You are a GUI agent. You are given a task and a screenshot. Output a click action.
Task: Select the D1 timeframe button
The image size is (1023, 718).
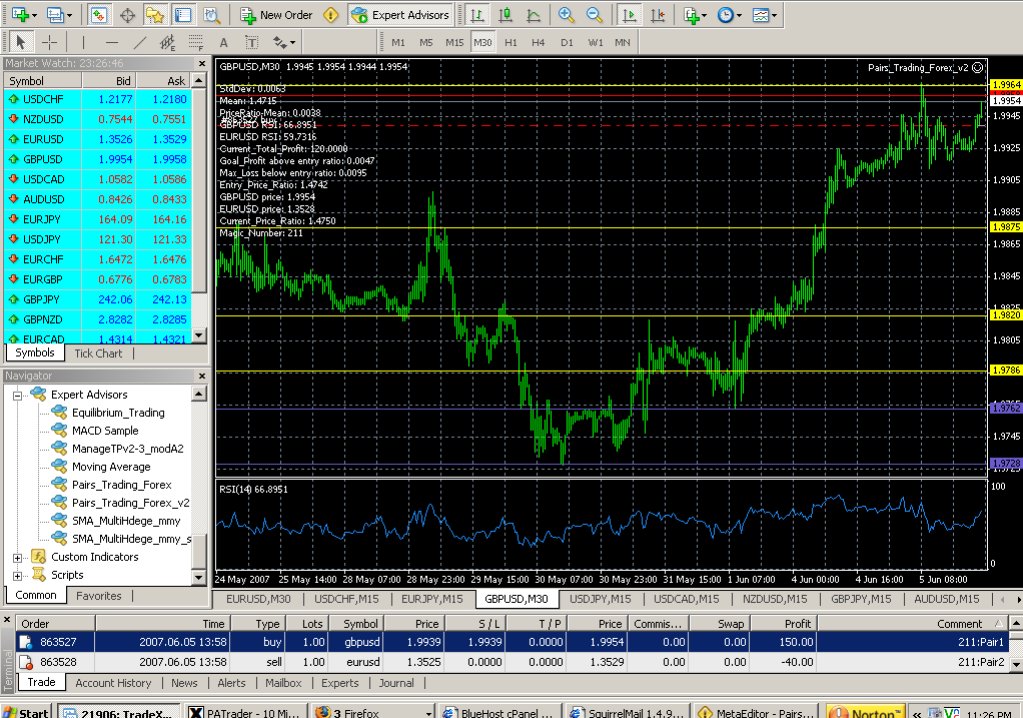(567, 42)
